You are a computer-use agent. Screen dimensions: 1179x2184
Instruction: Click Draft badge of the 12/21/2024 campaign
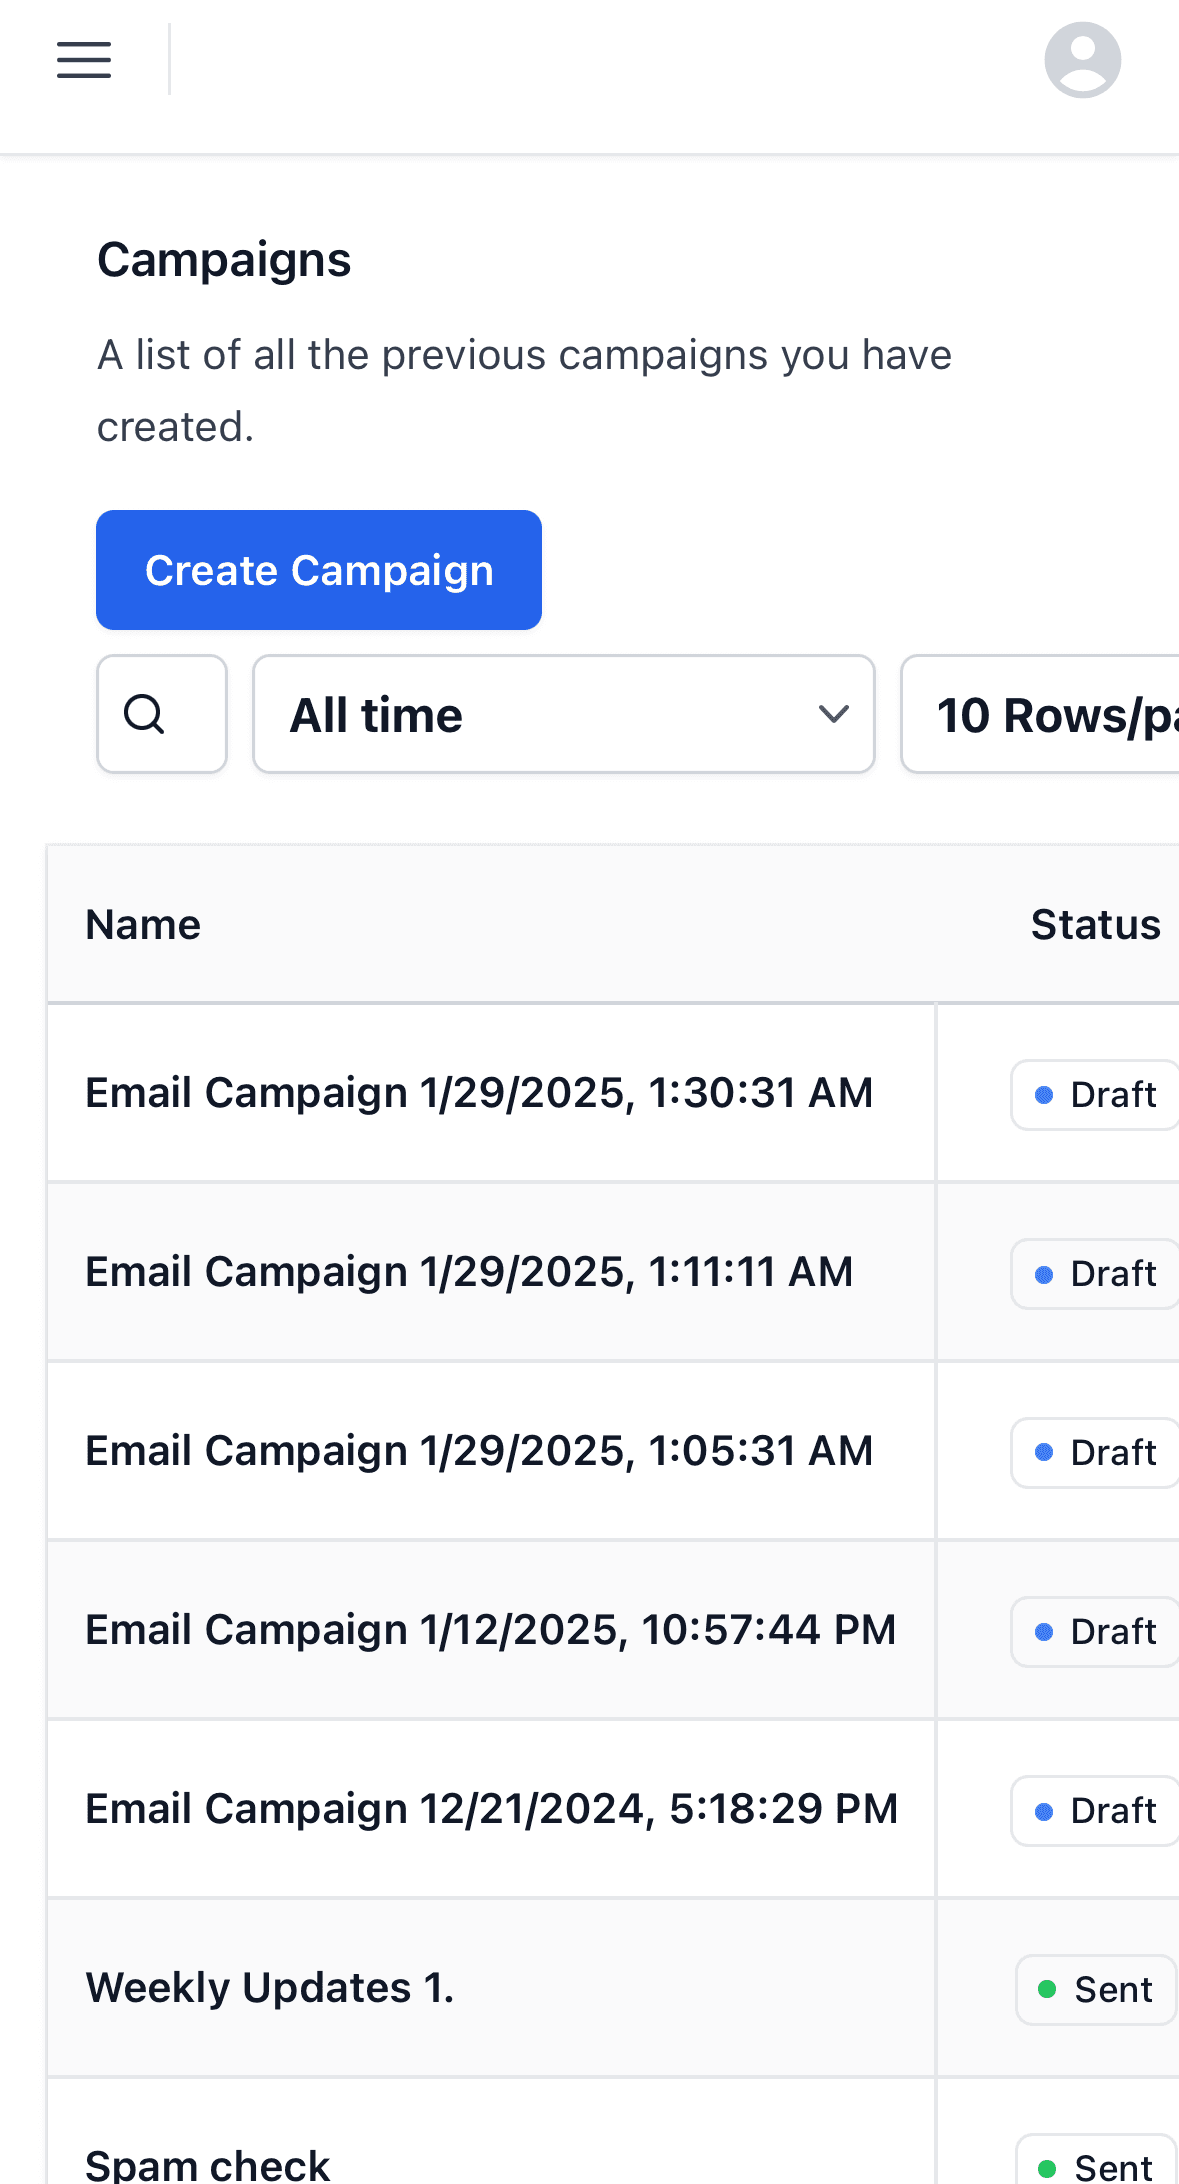tap(1096, 1811)
